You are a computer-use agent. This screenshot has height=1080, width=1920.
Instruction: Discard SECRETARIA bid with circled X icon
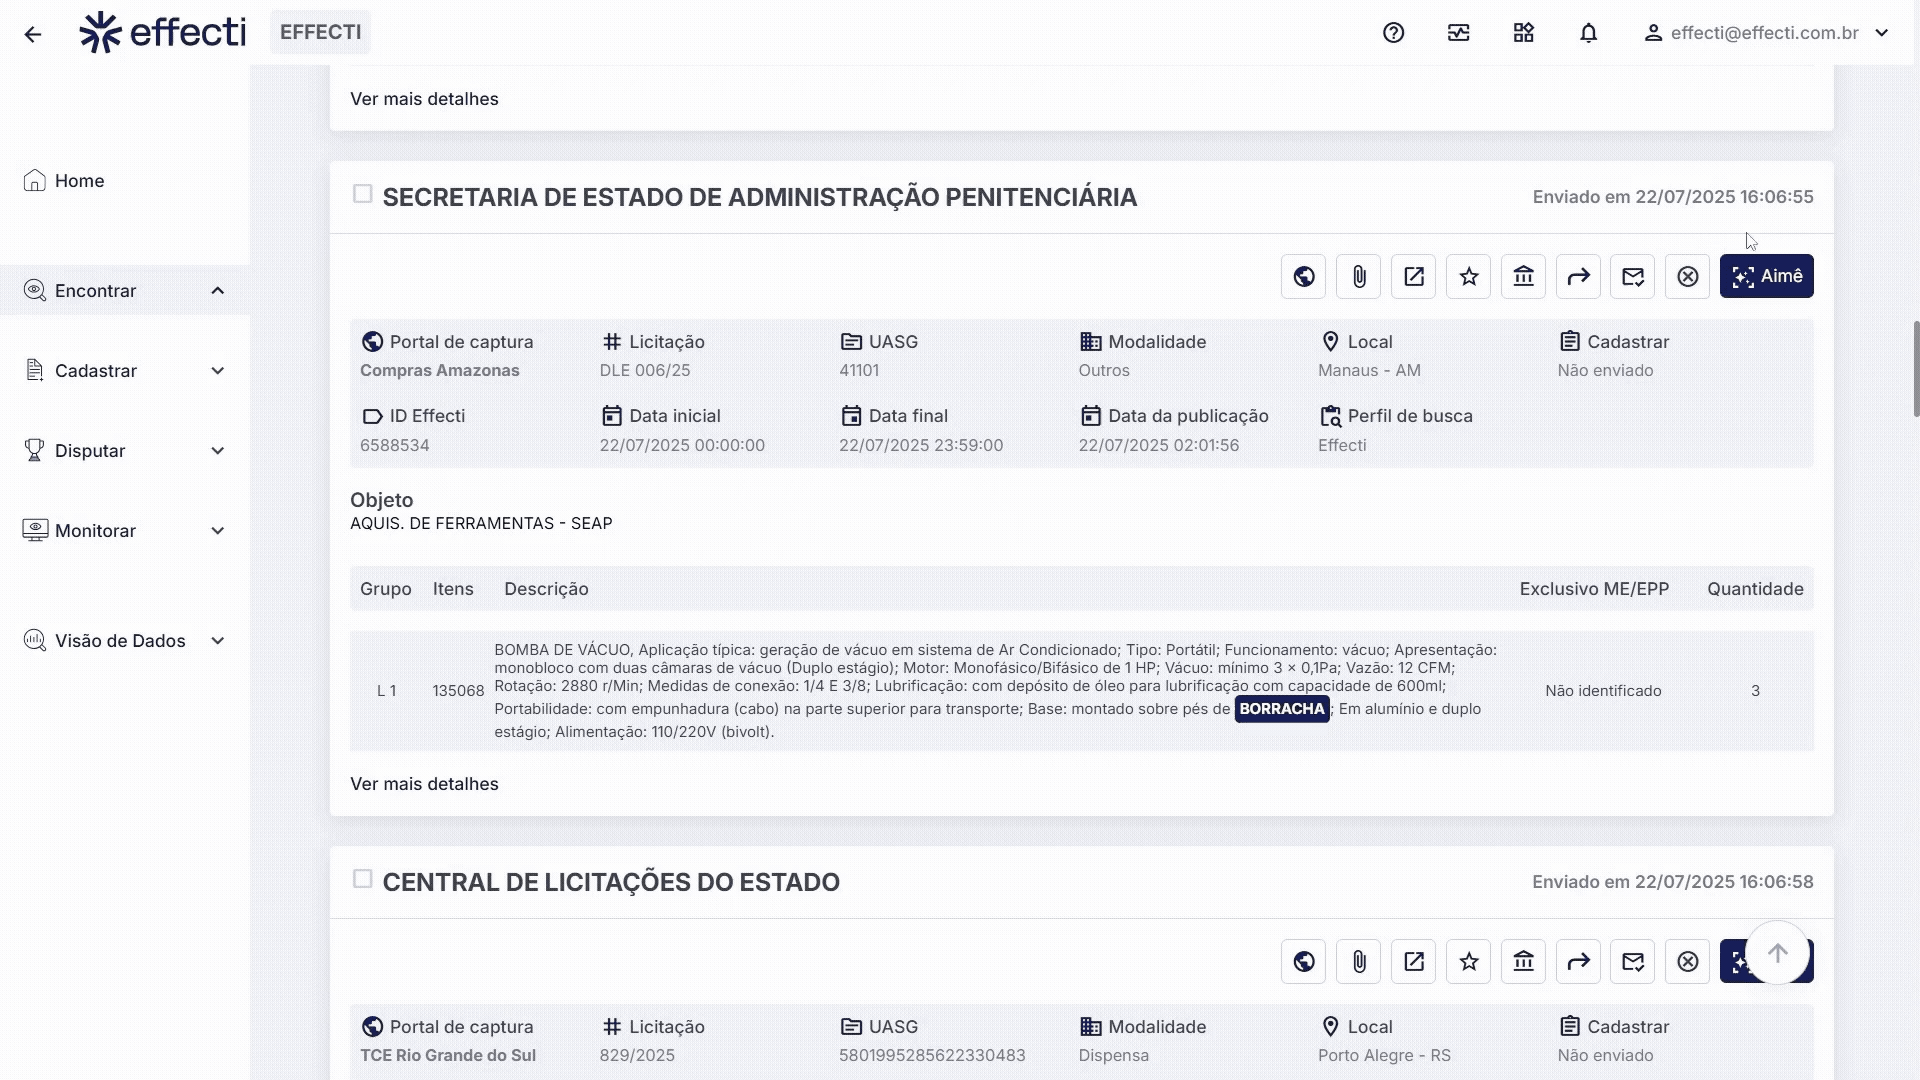1687,277
